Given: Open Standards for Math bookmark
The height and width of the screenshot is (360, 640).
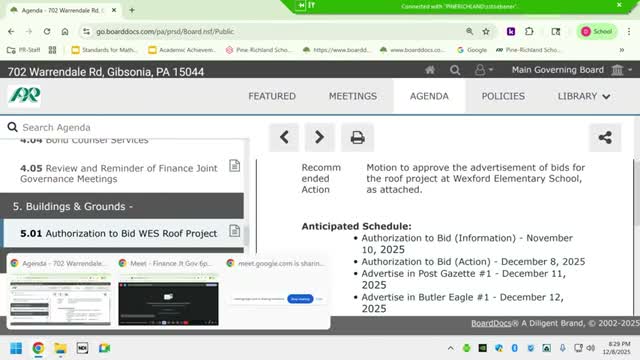Looking at the screenshot, I should 104,50.
